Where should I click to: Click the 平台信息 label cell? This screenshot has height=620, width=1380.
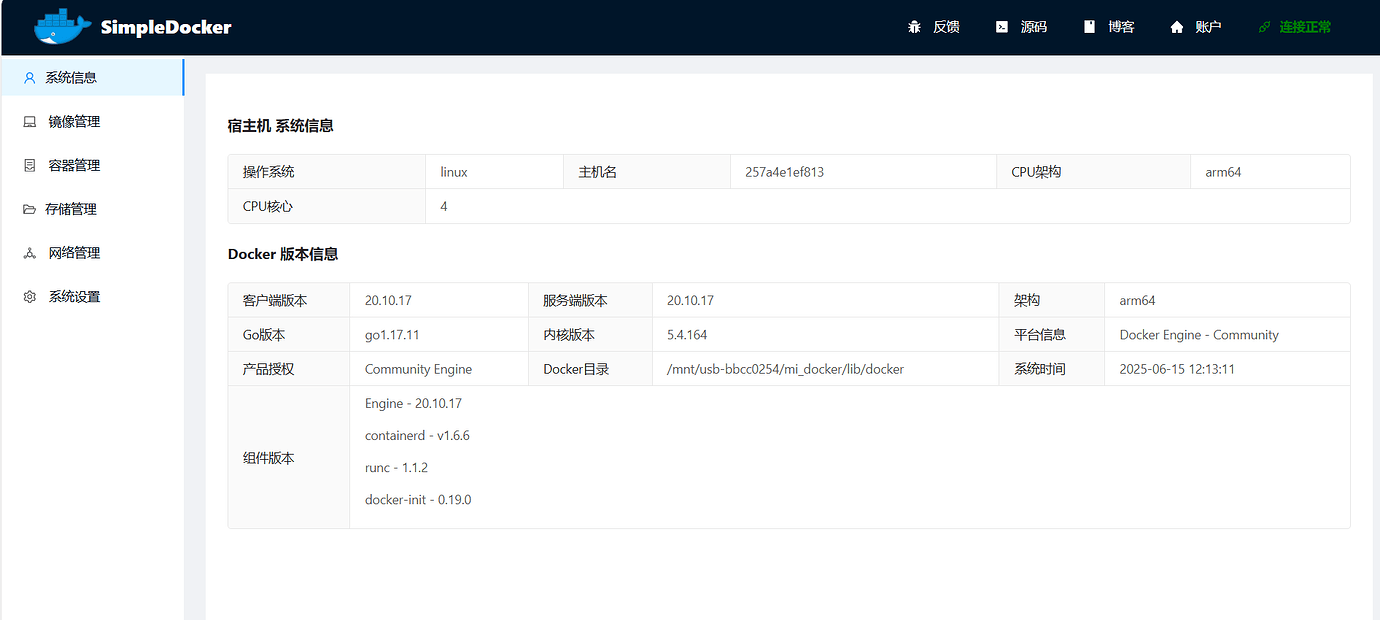pyautogui.click(x=1052, y=335)
